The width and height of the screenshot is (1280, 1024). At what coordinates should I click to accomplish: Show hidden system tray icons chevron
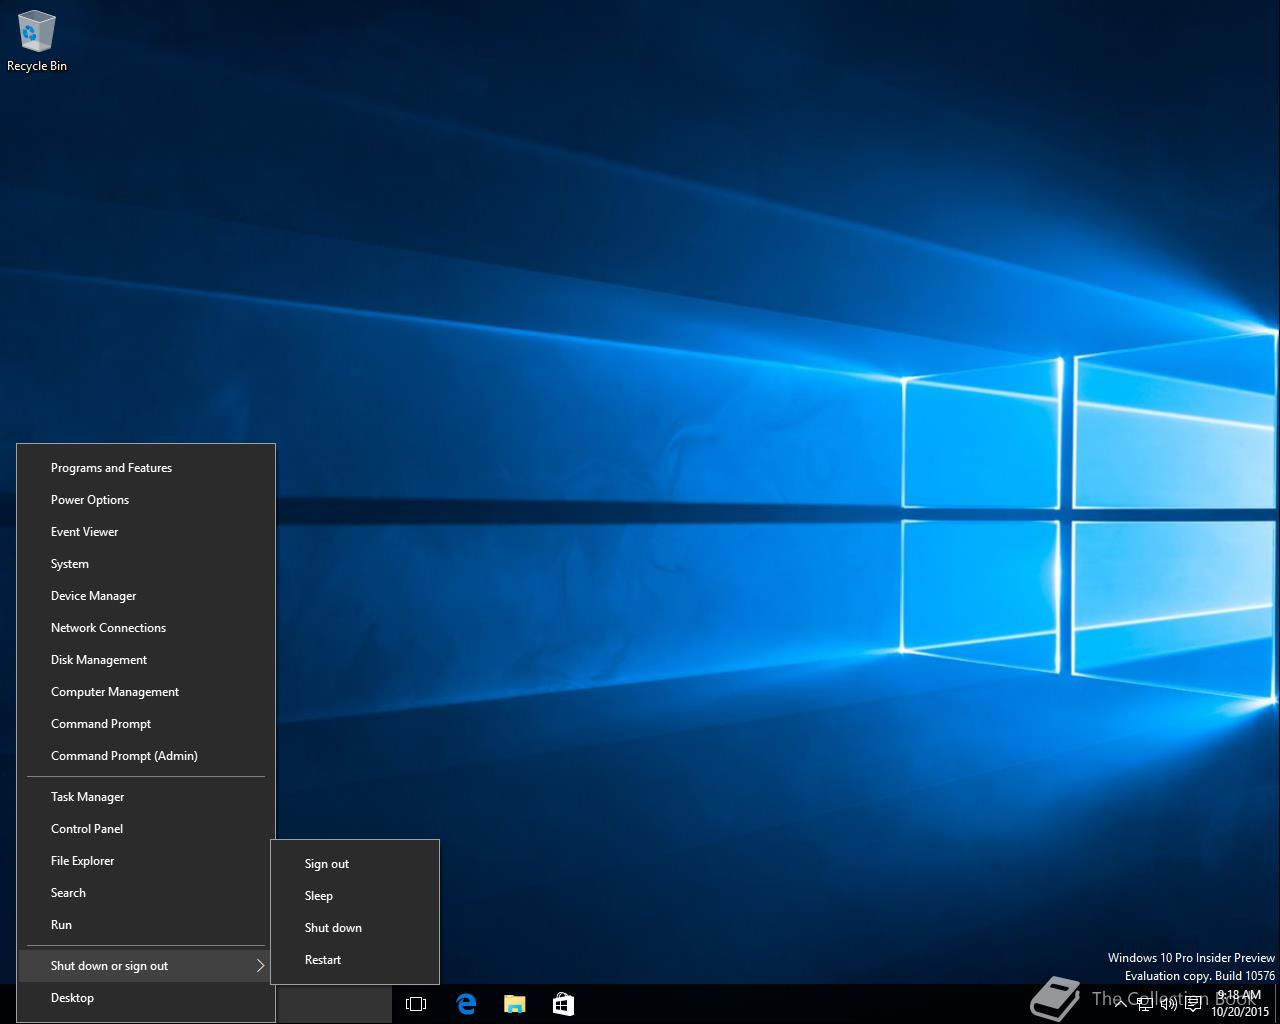click(1121, 1004)
